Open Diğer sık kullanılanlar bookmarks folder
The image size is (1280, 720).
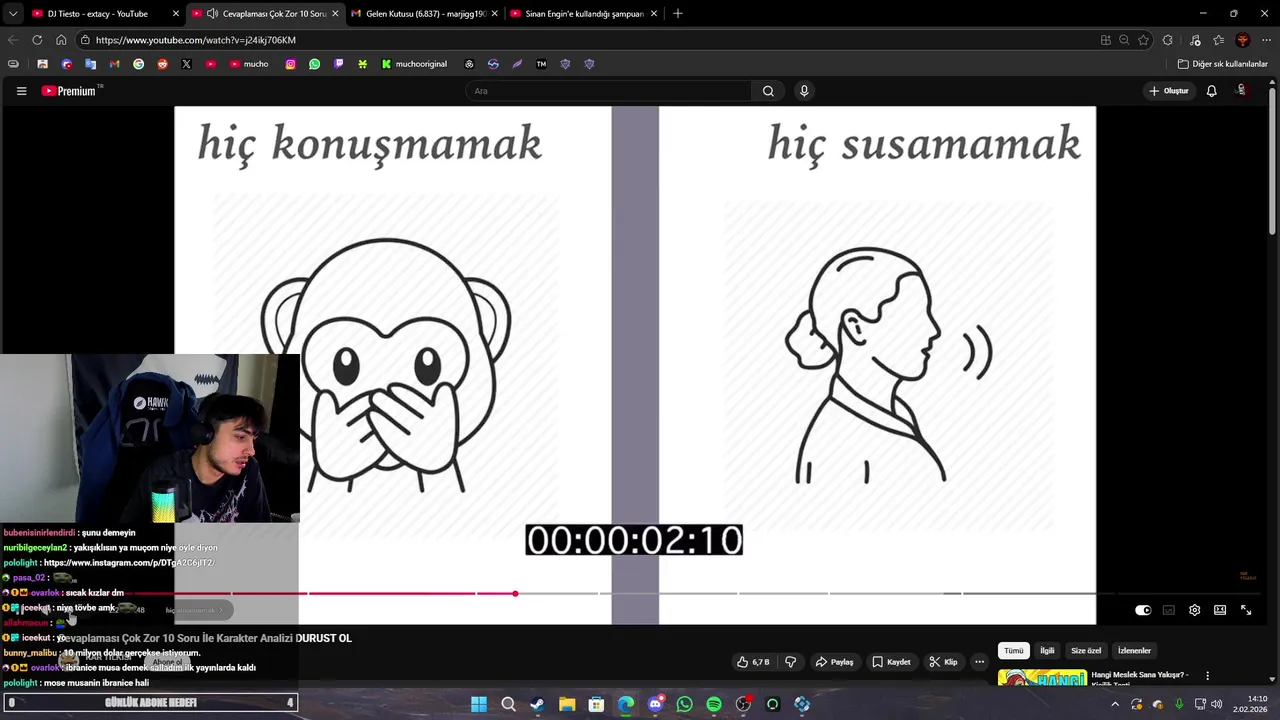click(1222, 64)
